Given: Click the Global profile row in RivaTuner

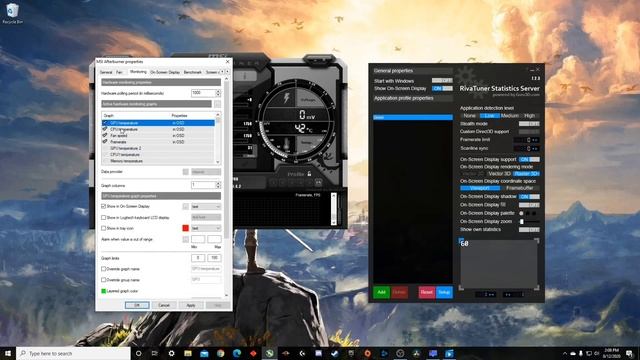Looking at the screenshot, I should (x=413, y=118).
